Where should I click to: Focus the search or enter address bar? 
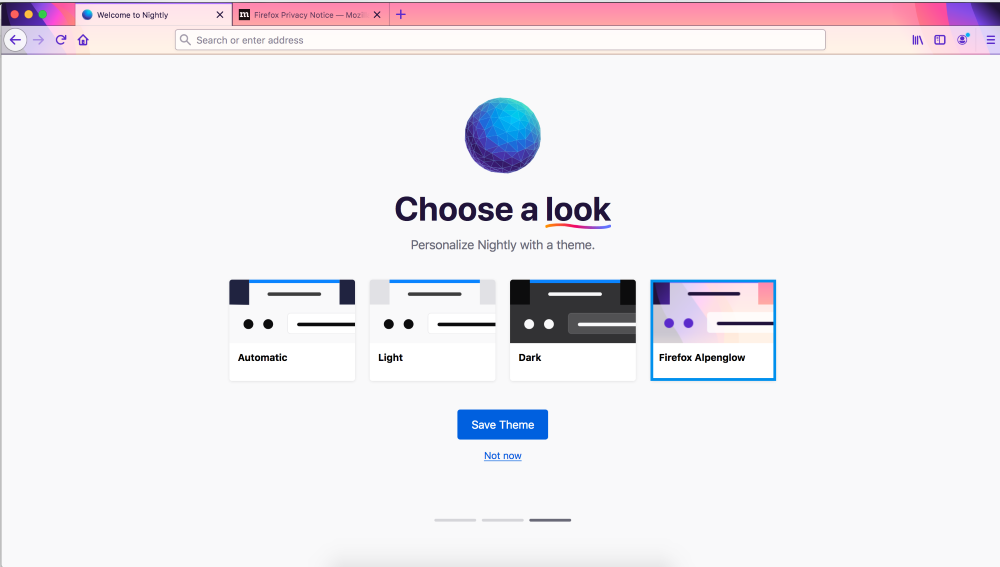(x=500, y=40)
